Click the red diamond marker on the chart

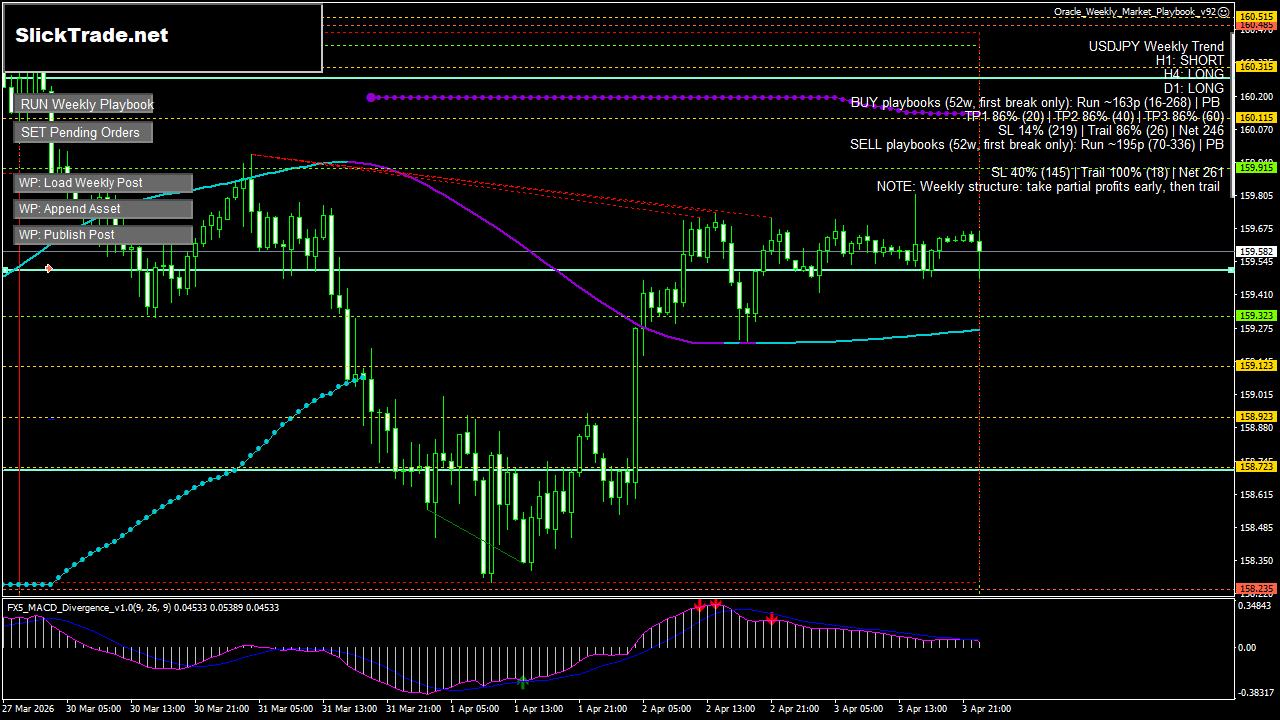(x=49, y=268)
